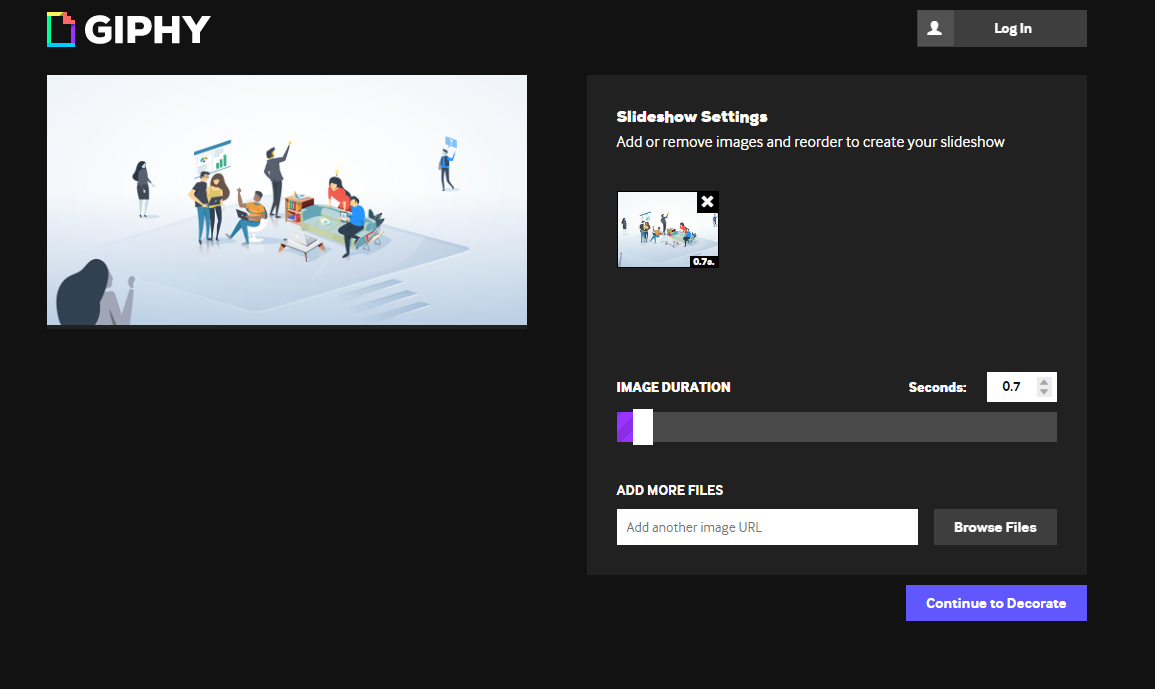1155x689 pixels.
Task: Click the IMAGE DURATION label
Action: (673, 387)
